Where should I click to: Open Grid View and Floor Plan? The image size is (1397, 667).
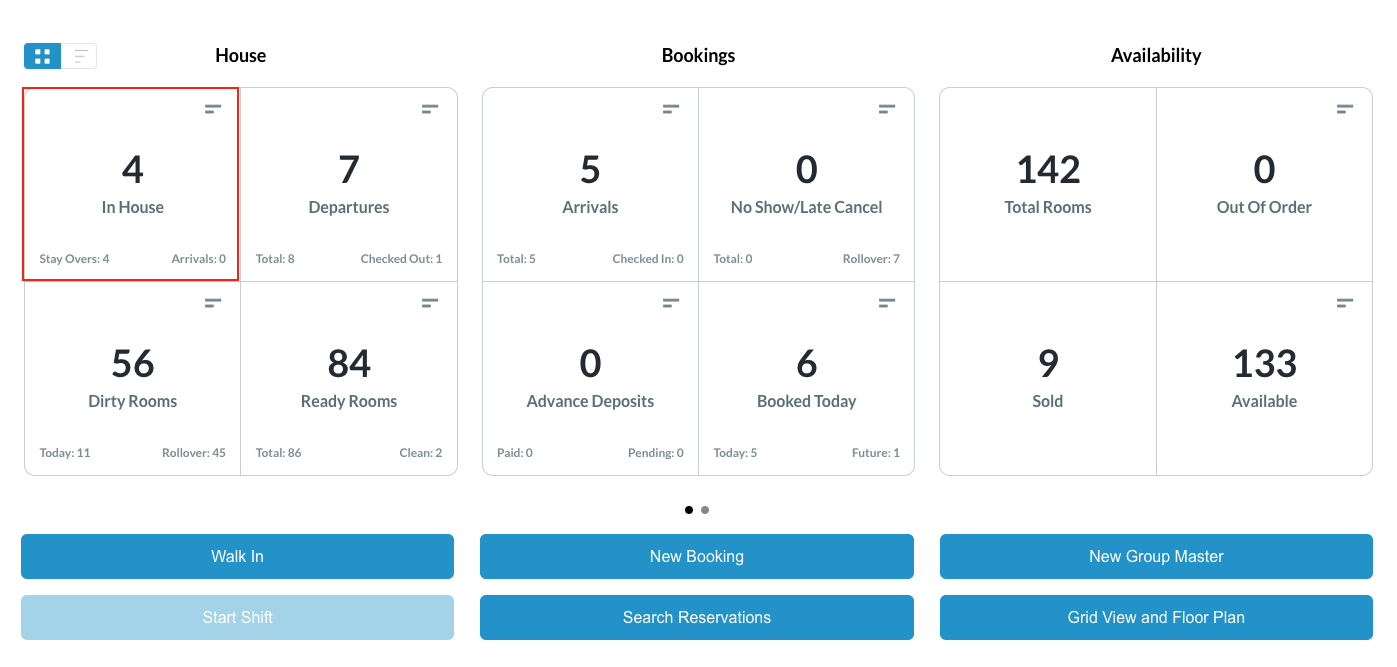point(1156,617)
